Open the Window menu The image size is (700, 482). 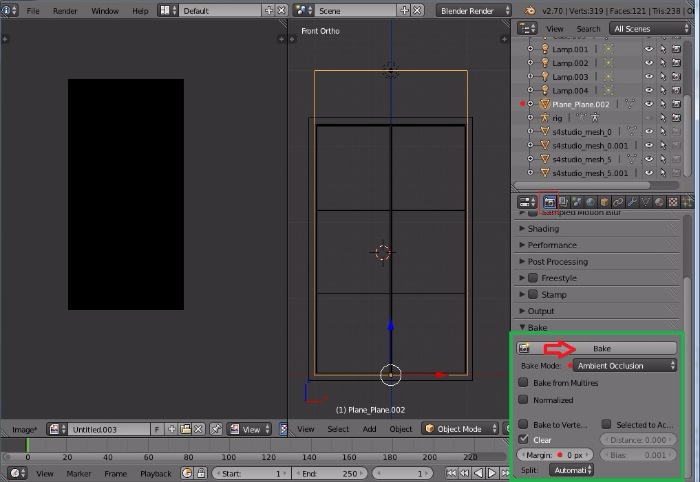coord(104,11)
